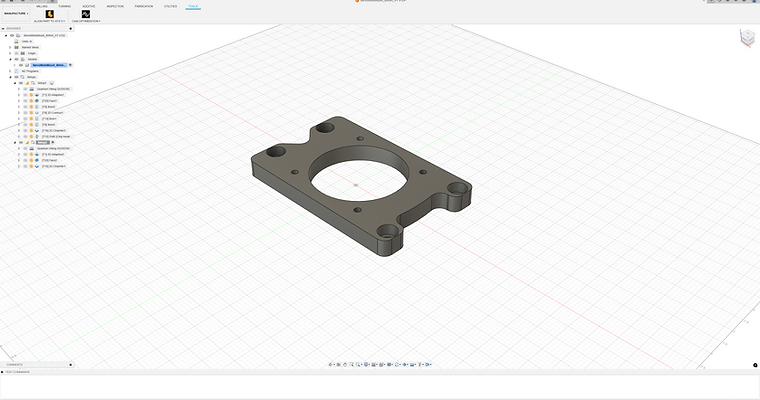The image size is (760, 400).
Task: Click the notification icon at viewport bottom-right
Action: pyautogui.click(x=755, y=365)
